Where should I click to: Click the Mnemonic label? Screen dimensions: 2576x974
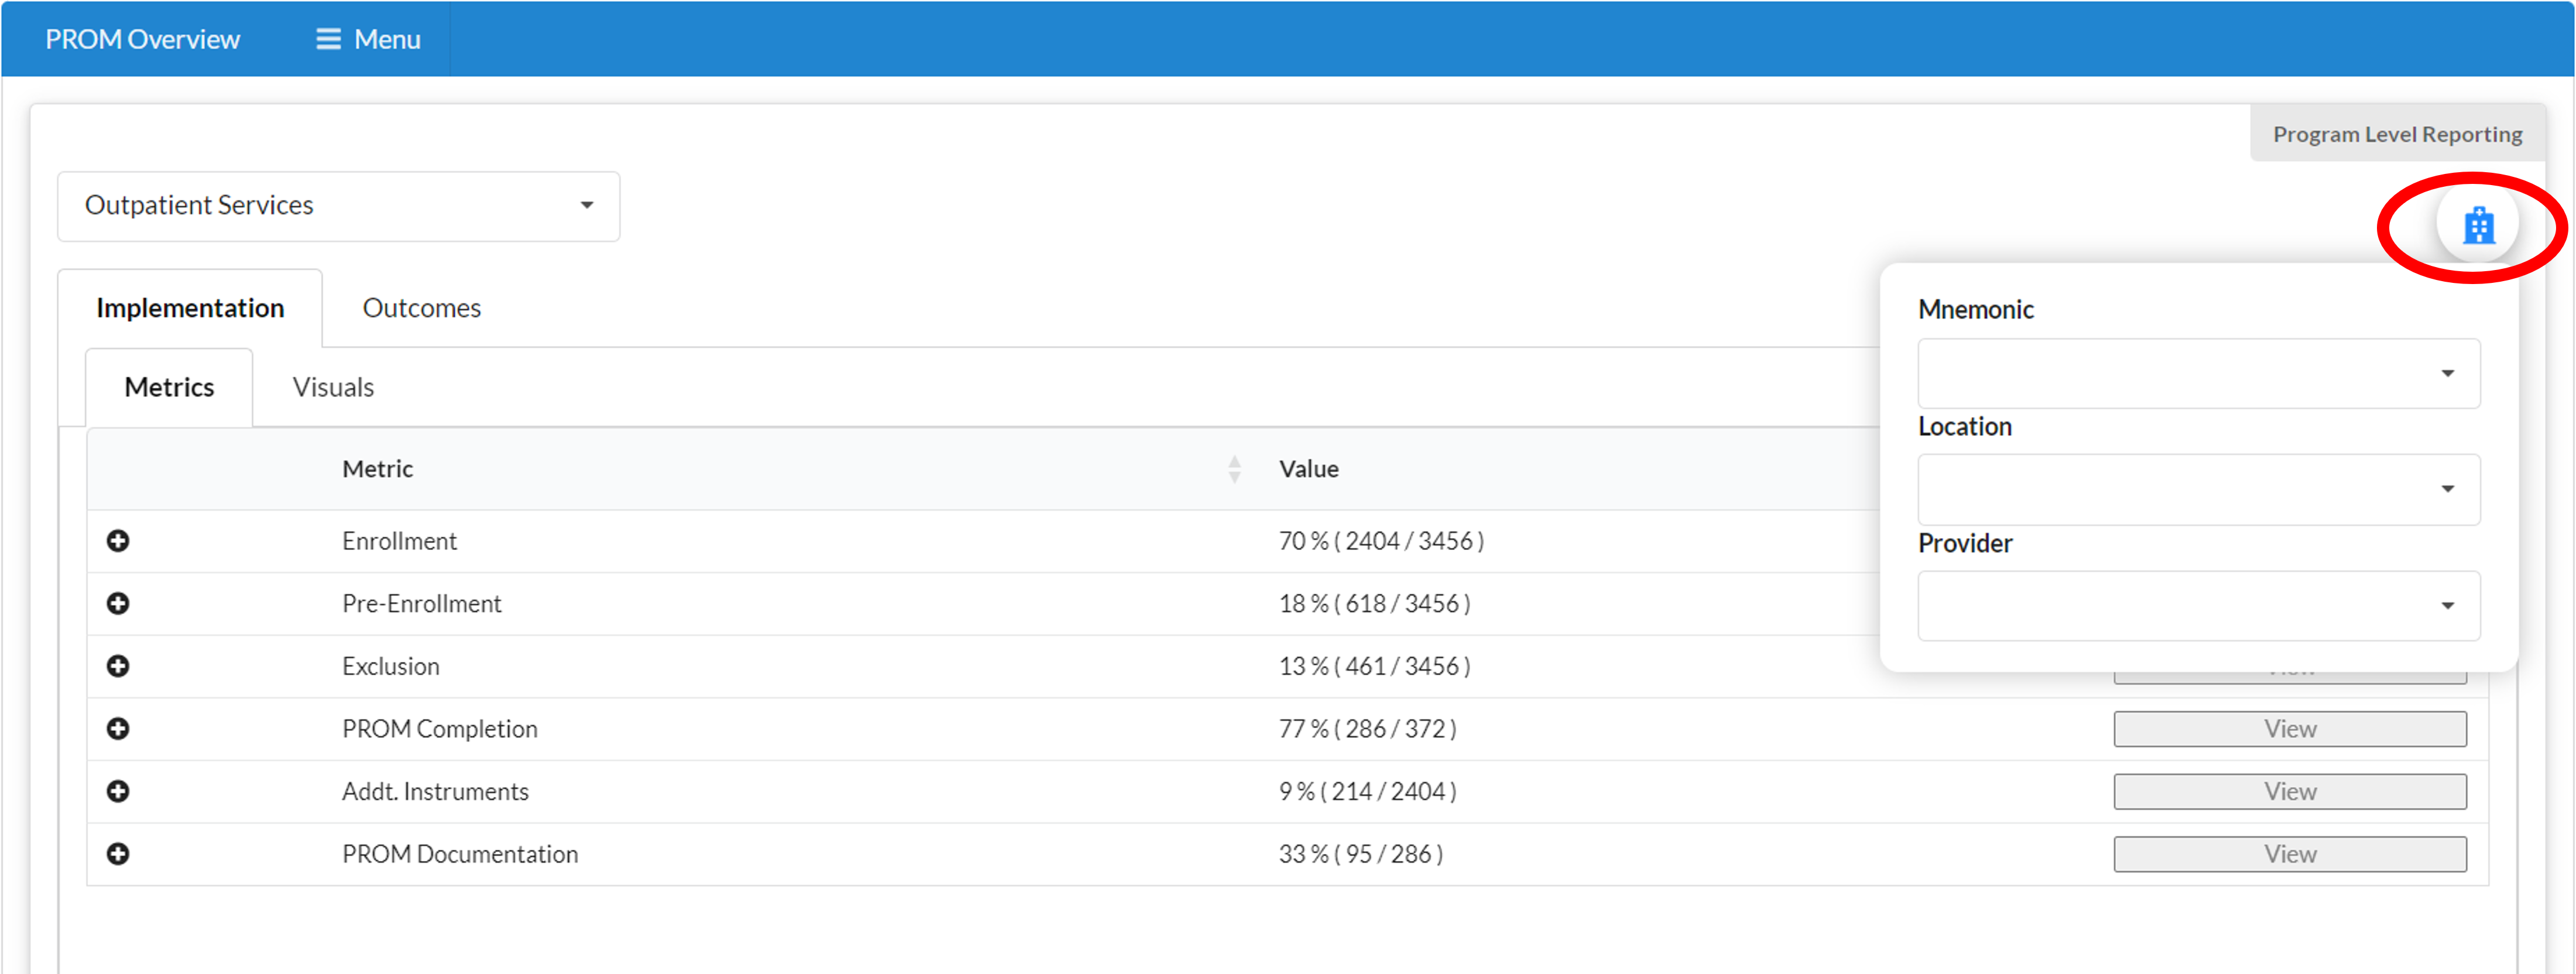pyautogui.click(x=1975, y=310)
